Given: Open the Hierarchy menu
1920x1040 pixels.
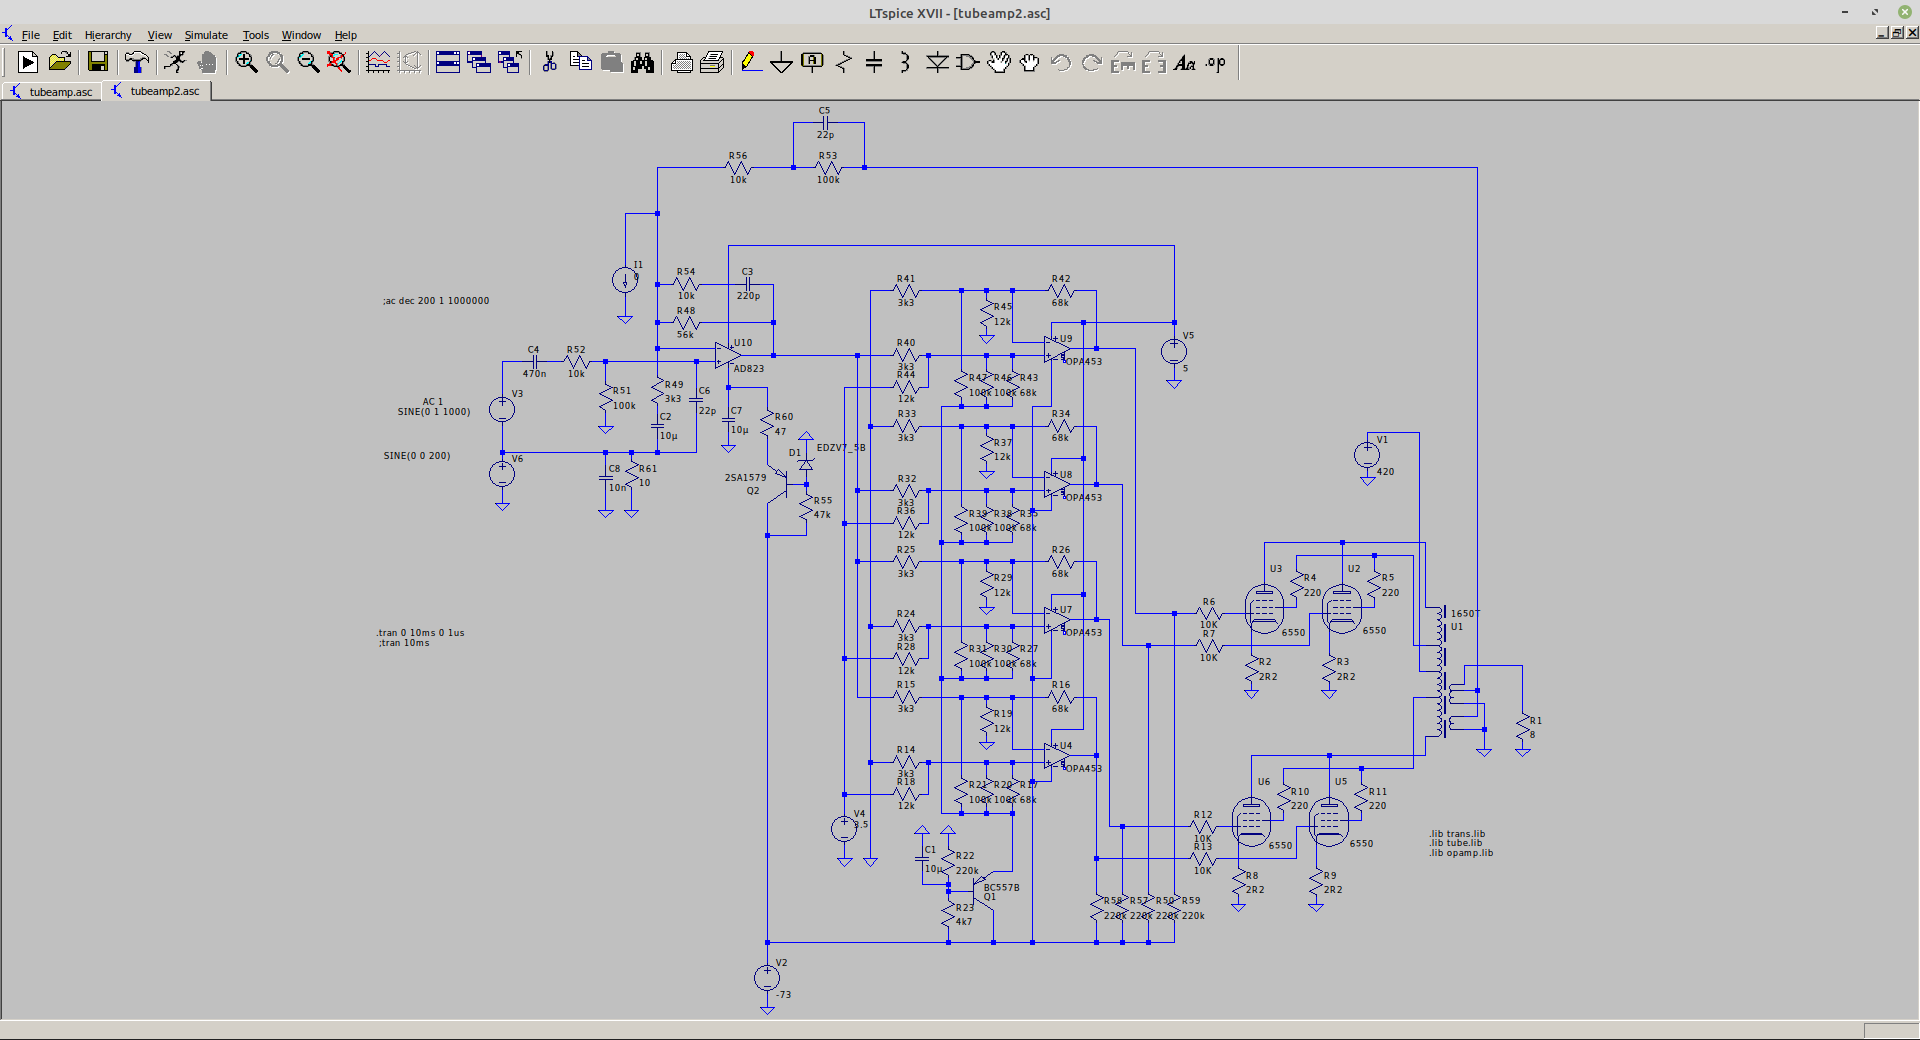Looking at the screenshot, I should click(108, 35).
